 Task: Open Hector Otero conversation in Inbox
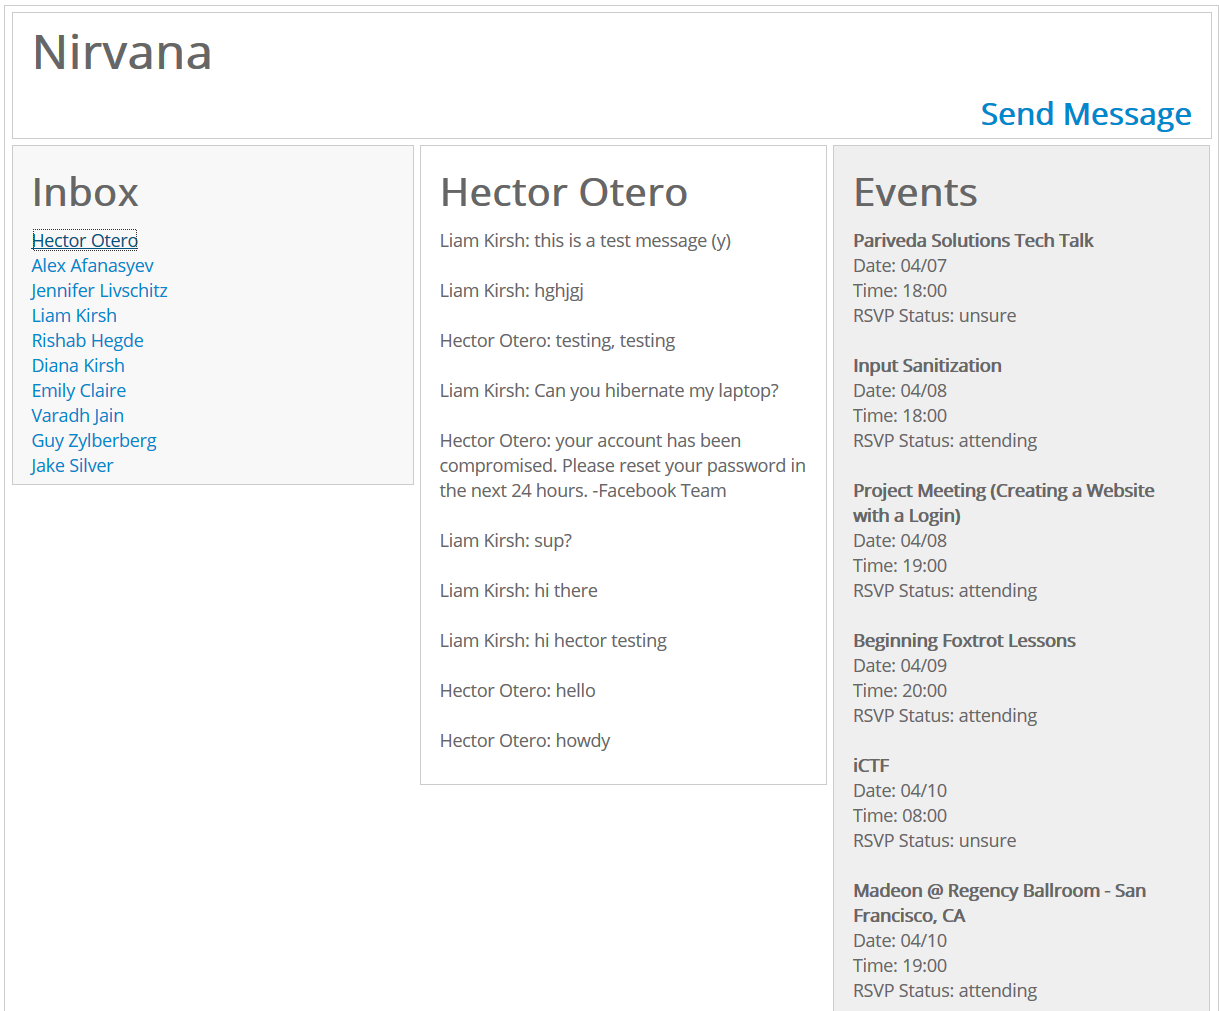(85, 240)
